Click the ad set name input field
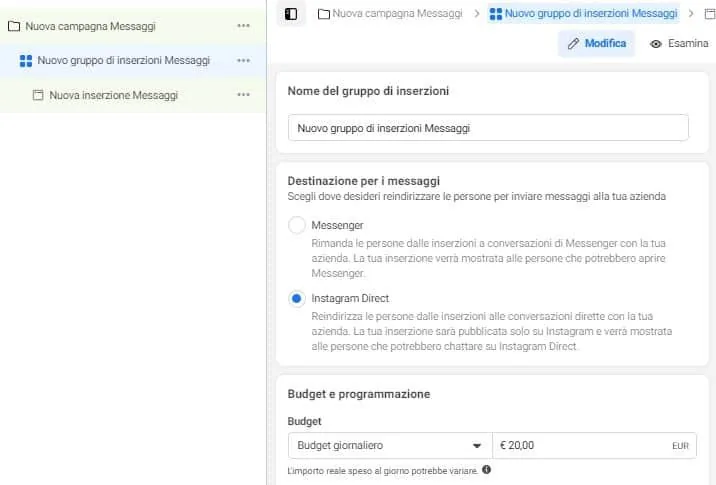Image resolution: width=716 pixels, height=485 pixels. click(488, 128)
